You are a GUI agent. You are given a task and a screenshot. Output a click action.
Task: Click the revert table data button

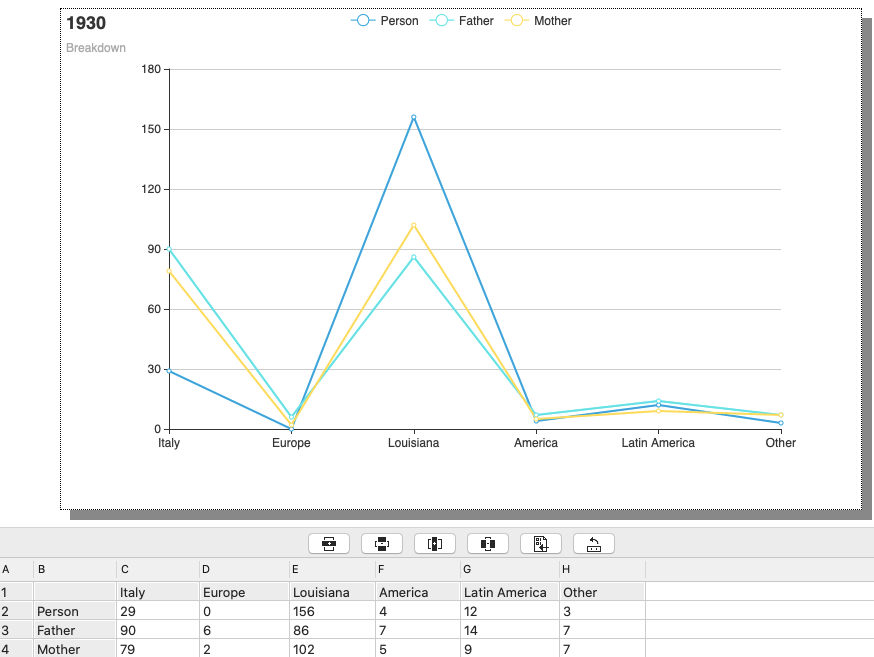coord(593,544)
